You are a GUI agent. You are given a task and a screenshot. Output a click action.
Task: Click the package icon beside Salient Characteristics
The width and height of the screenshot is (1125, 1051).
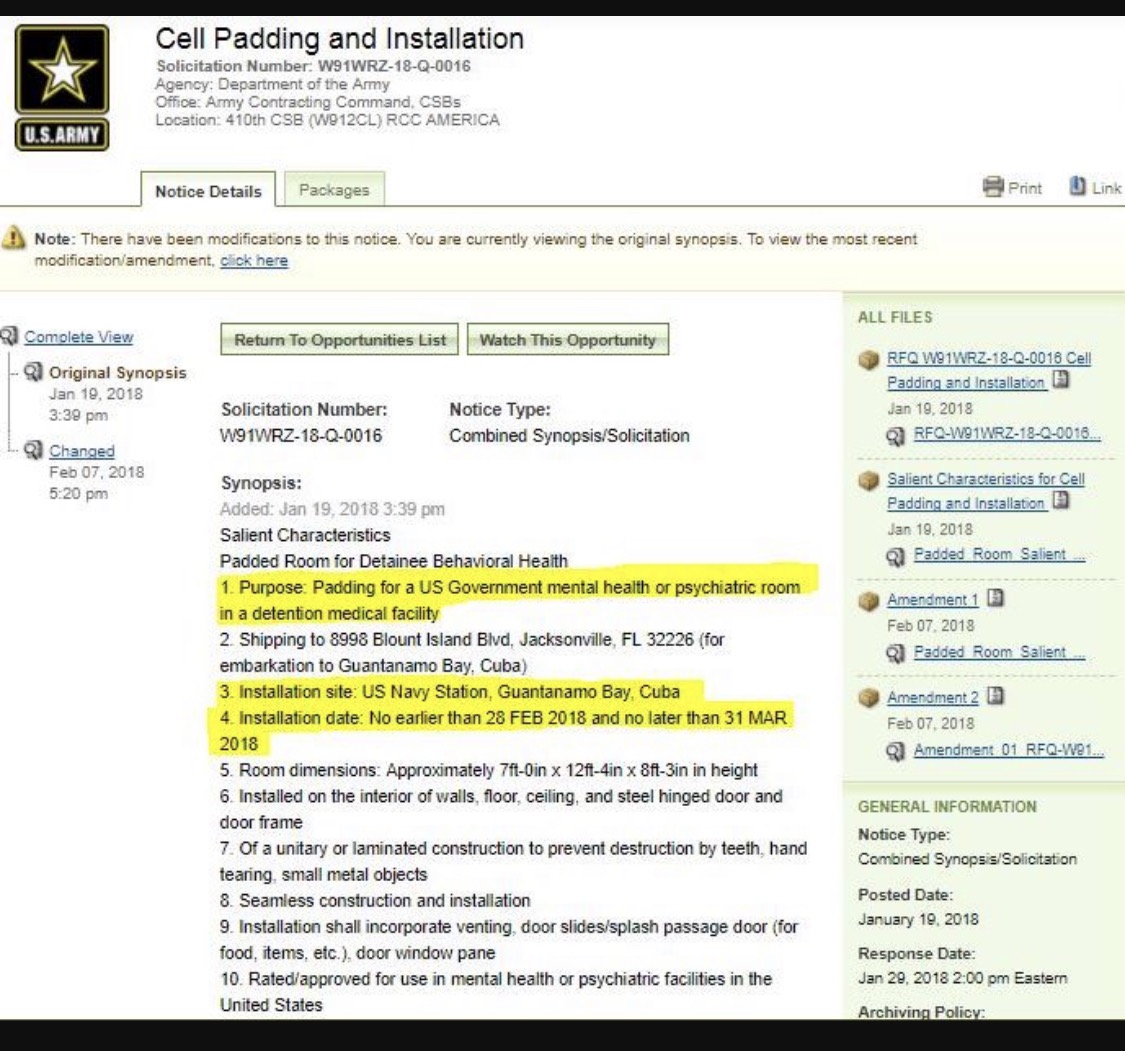tap(870, 480)
